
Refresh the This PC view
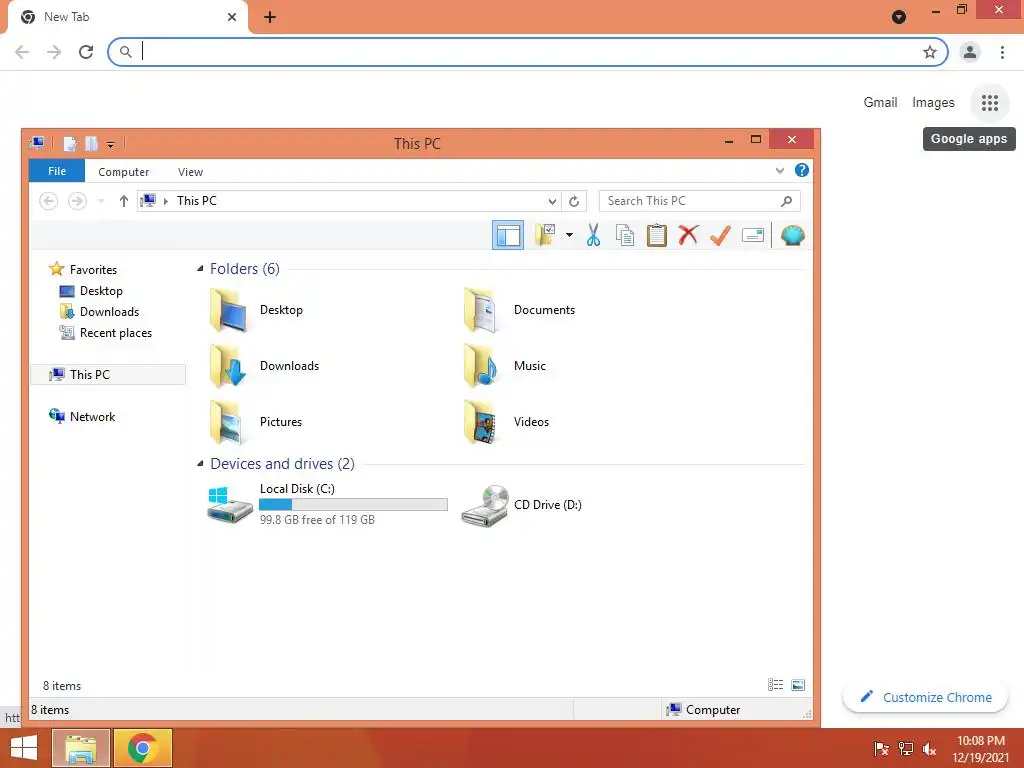pyautogui.click(x=574, y=201)
